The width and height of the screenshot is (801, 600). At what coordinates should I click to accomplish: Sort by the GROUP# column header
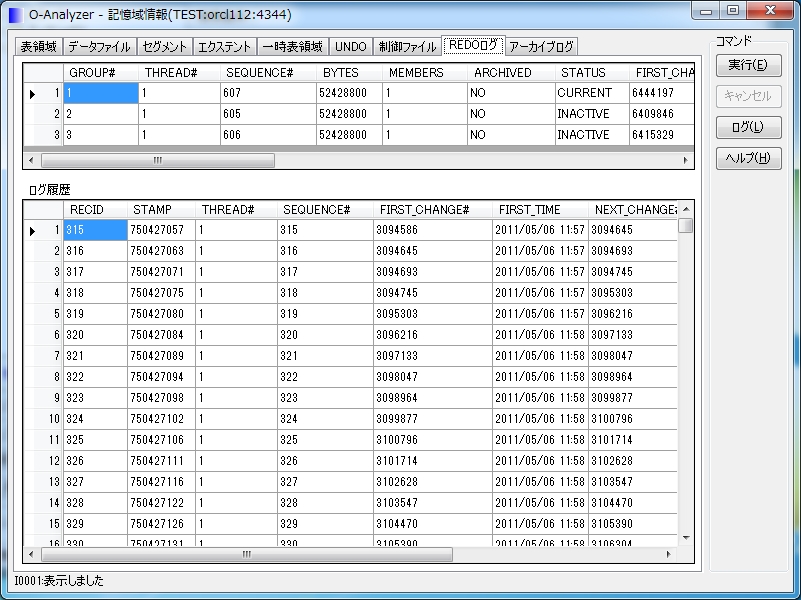pos(101,73)
